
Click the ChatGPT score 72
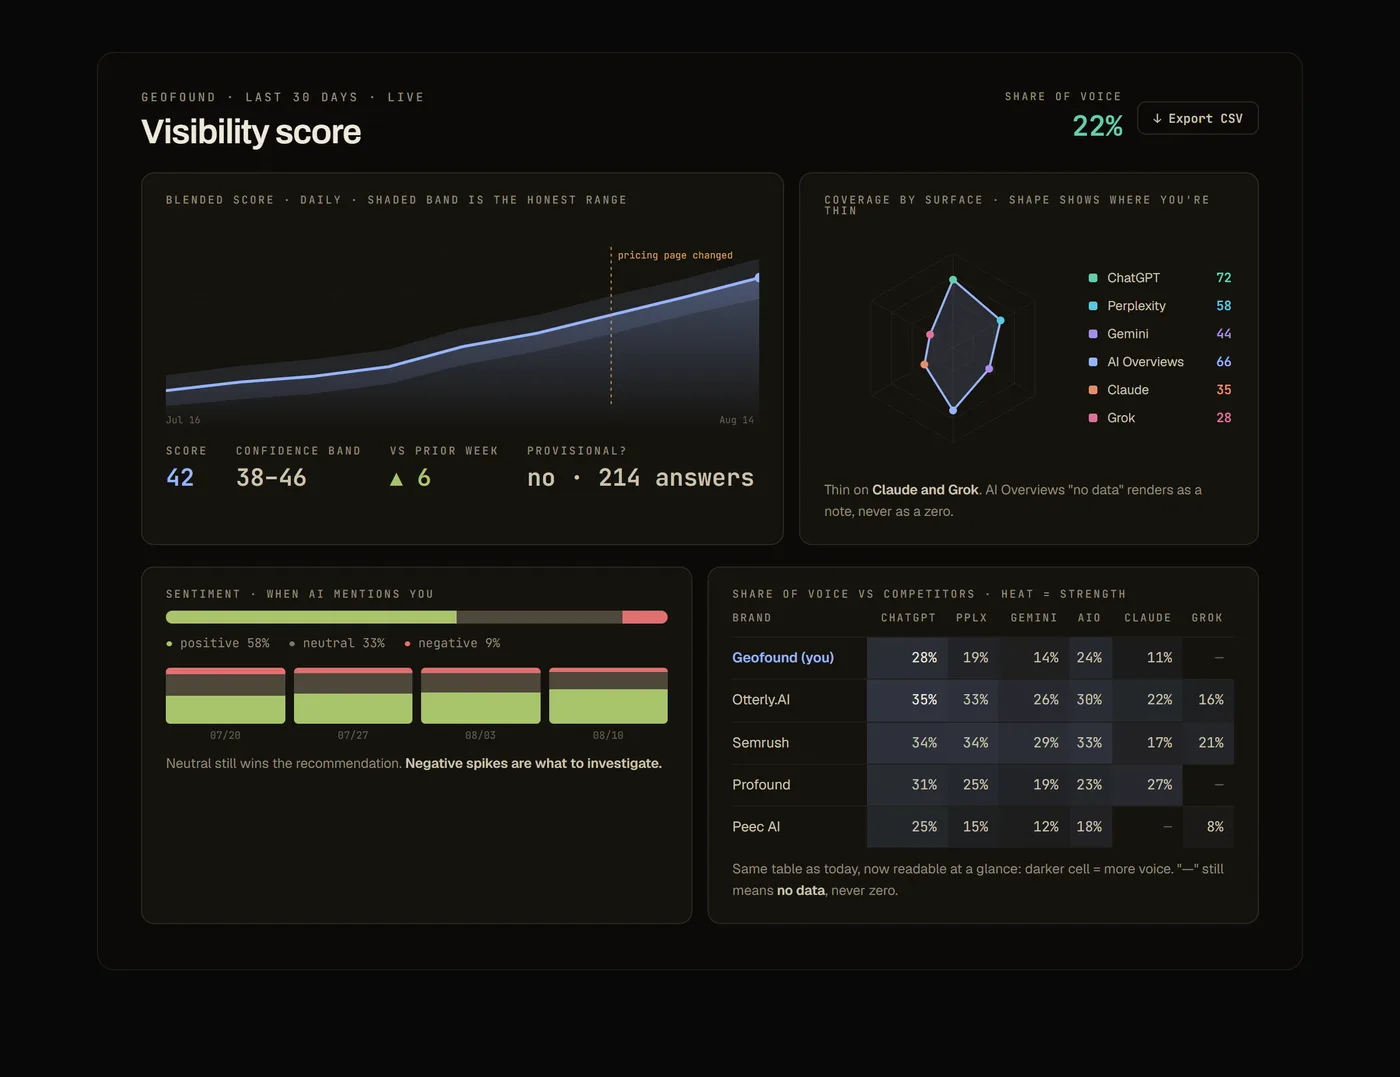1224,278
